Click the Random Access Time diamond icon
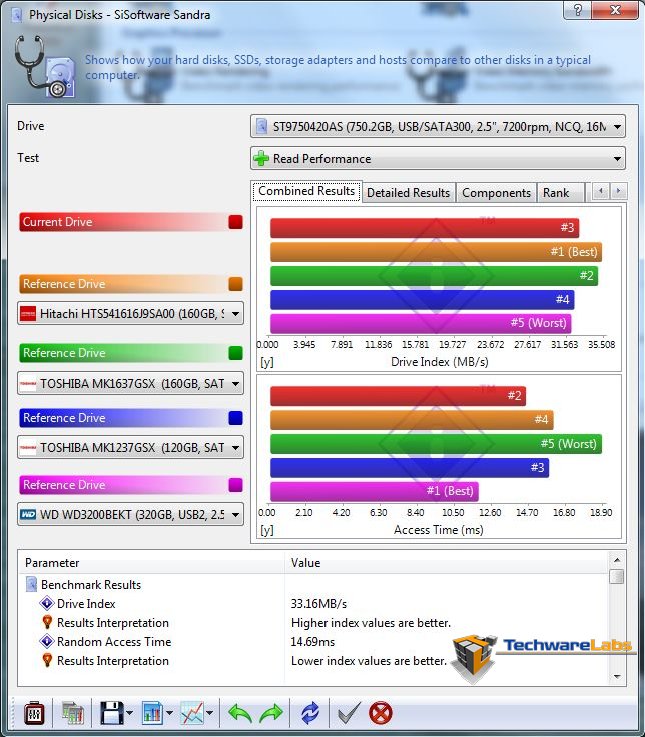Image resolution: width=645 pixels, height=737 pixels. click(x=47, y=641)
